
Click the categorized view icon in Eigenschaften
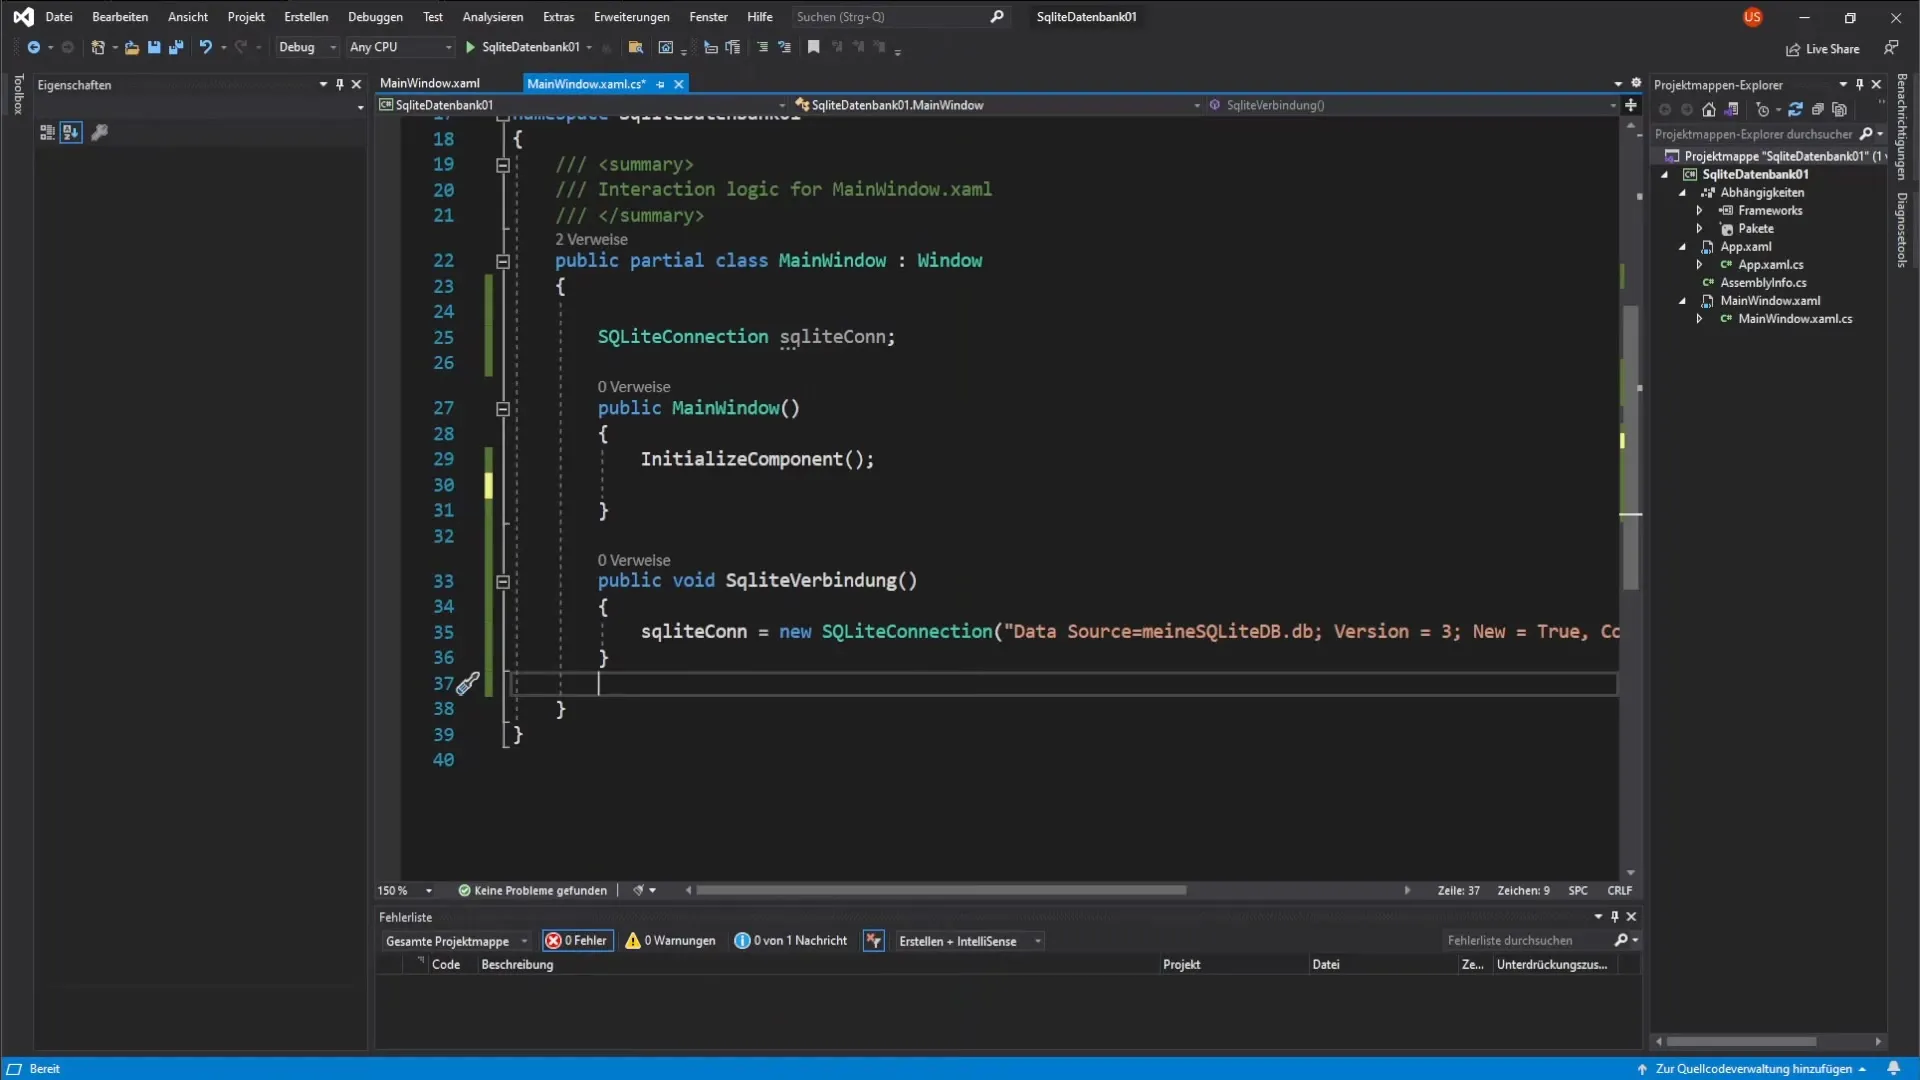point(47,132)
